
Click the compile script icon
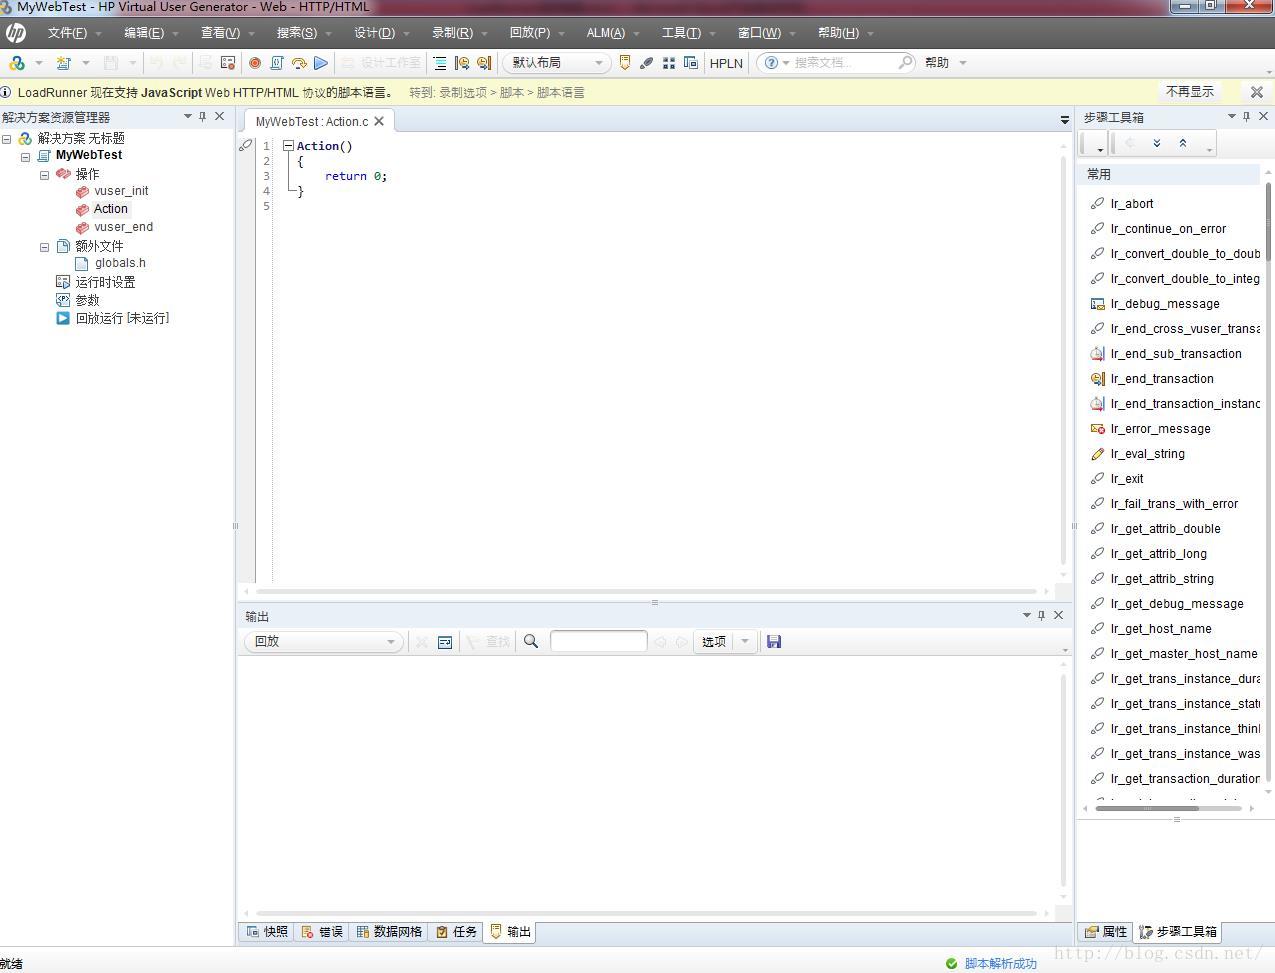277,63
